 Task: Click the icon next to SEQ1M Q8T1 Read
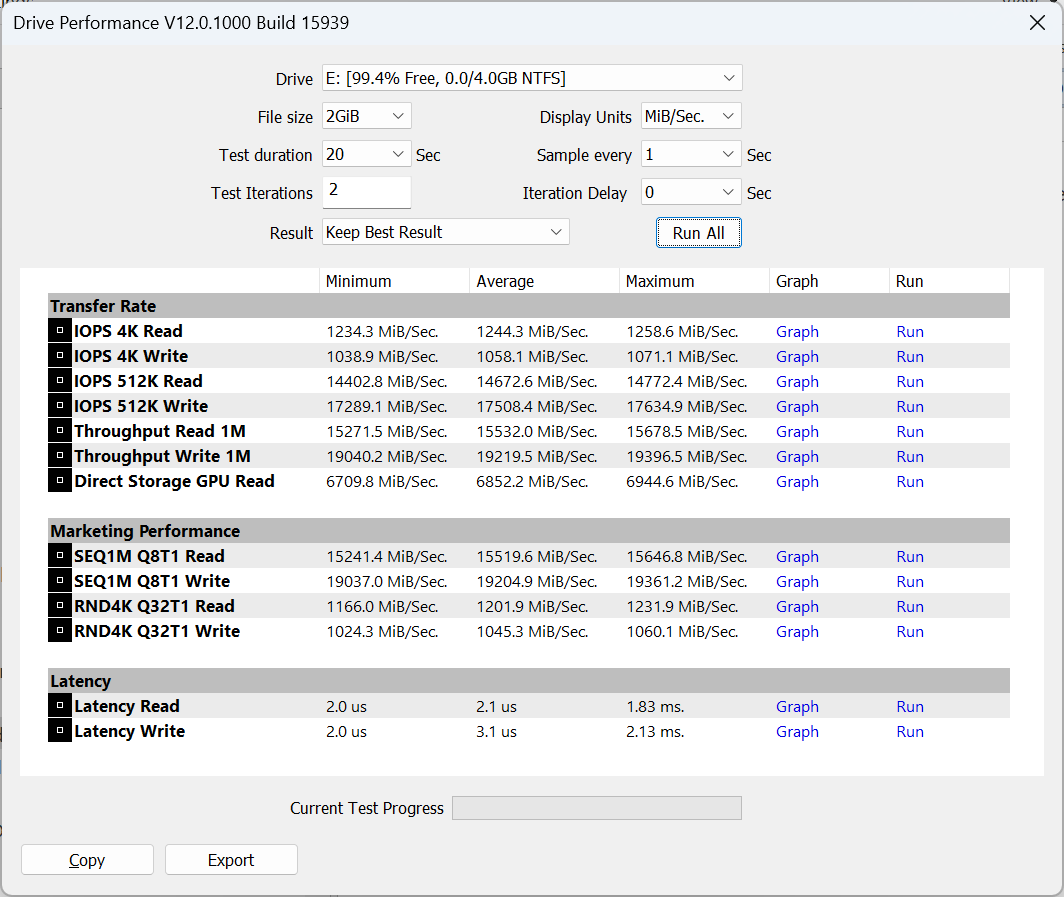(x=60, y=556)
